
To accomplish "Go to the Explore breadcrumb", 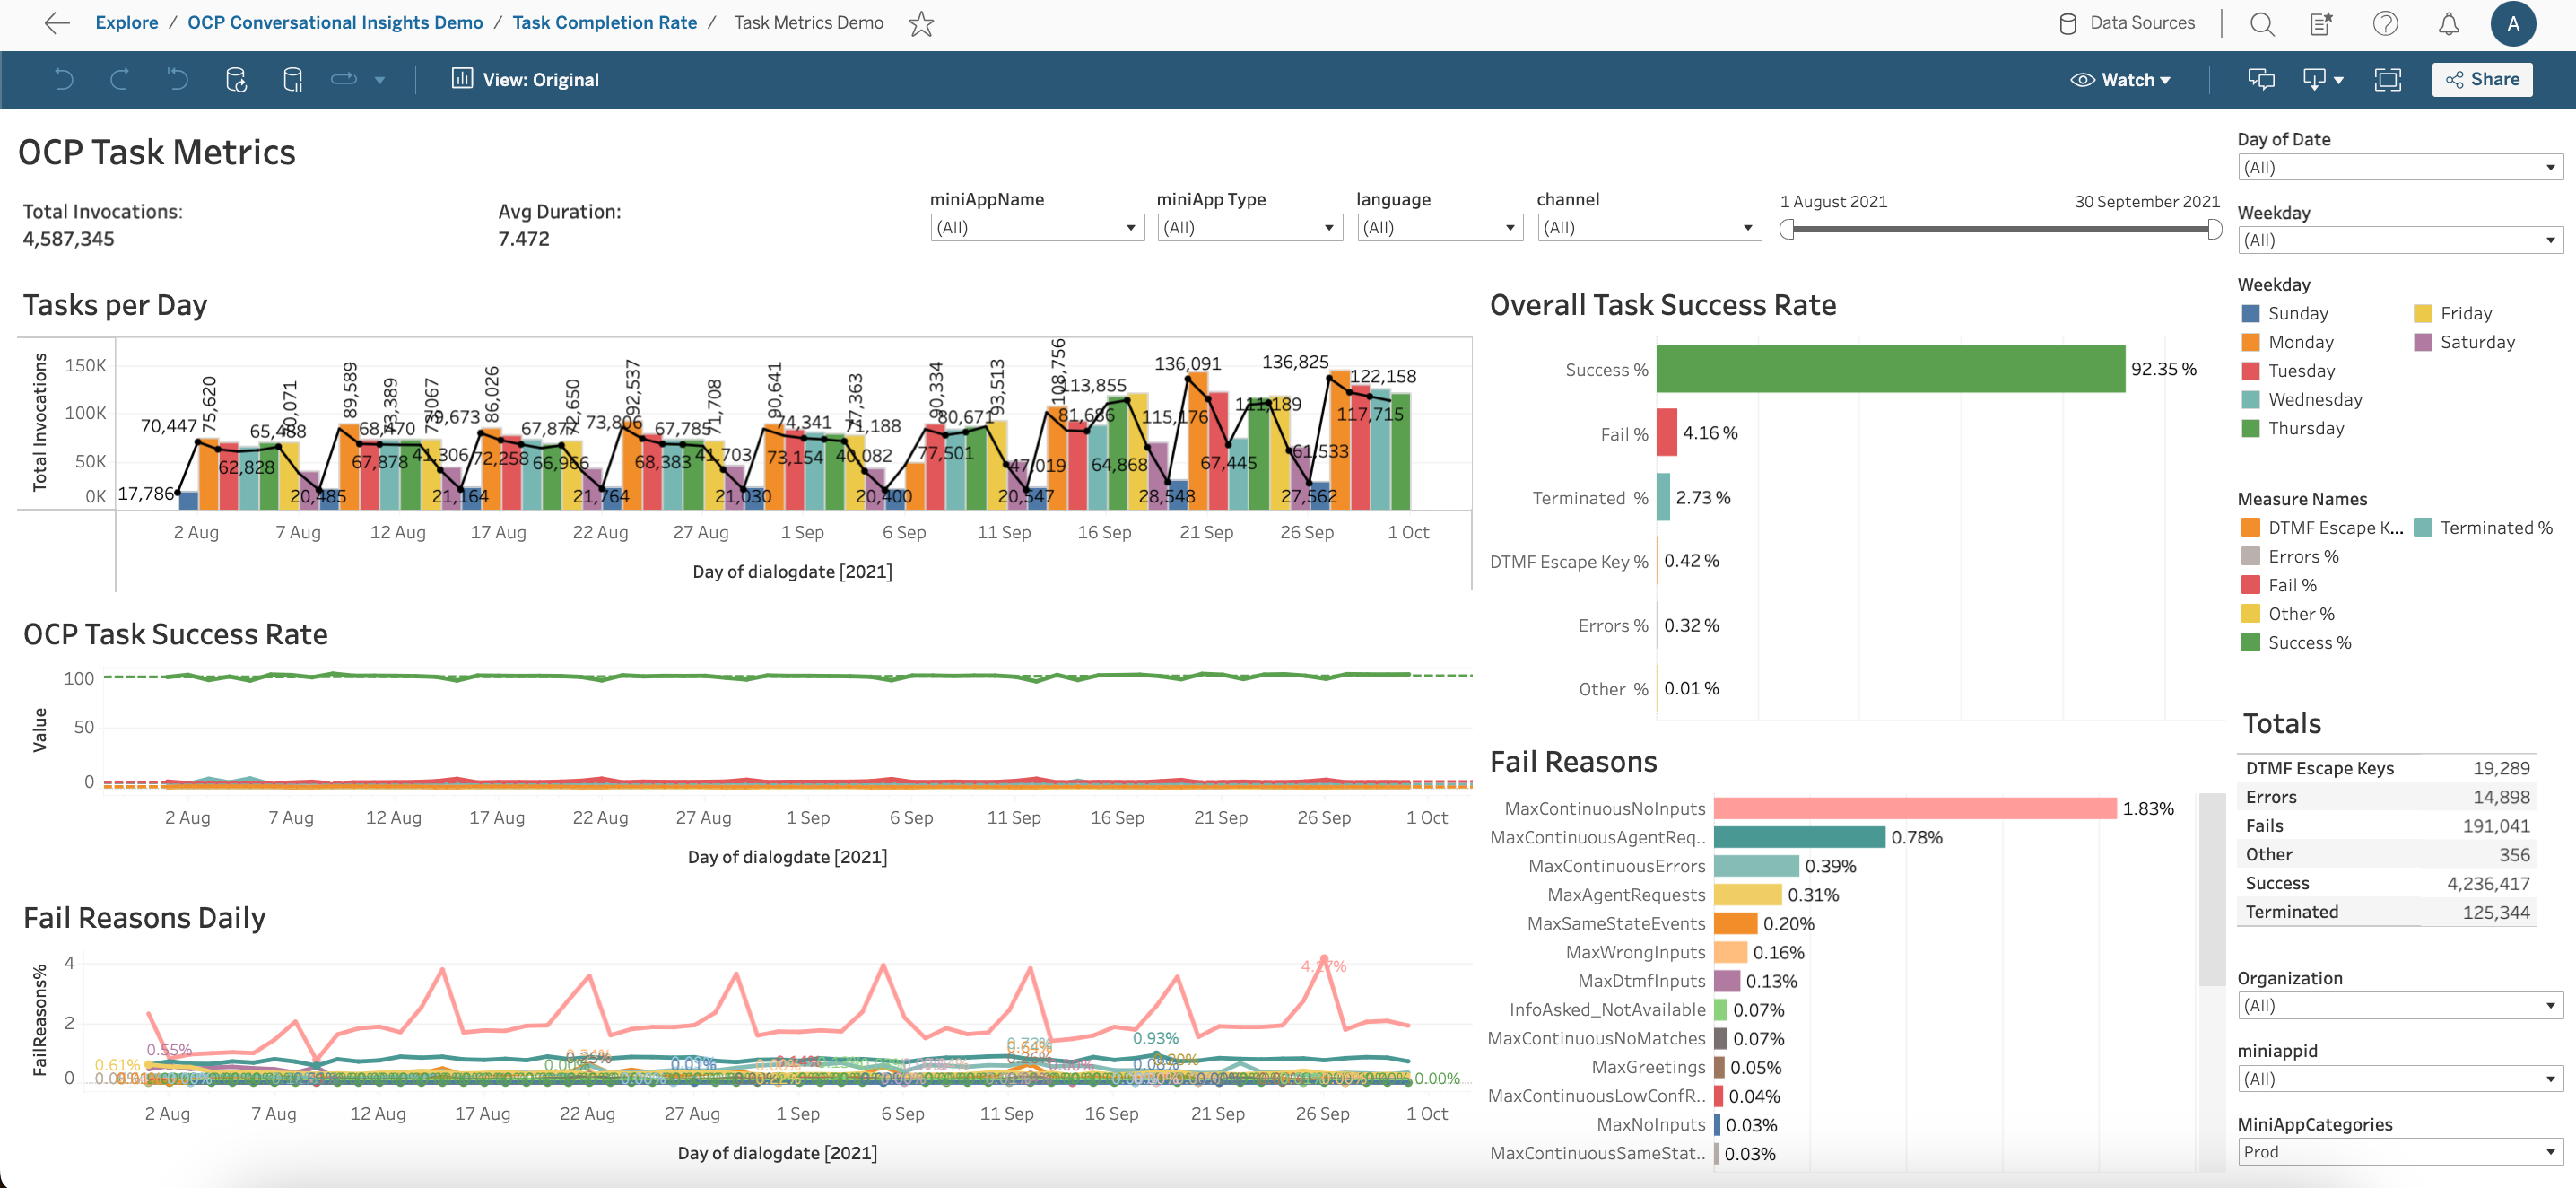I will [126, 23].
